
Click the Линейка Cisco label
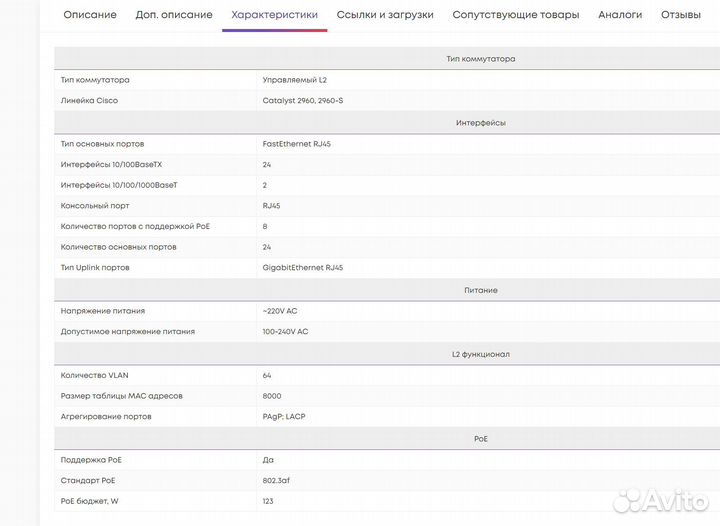[89, 101]
